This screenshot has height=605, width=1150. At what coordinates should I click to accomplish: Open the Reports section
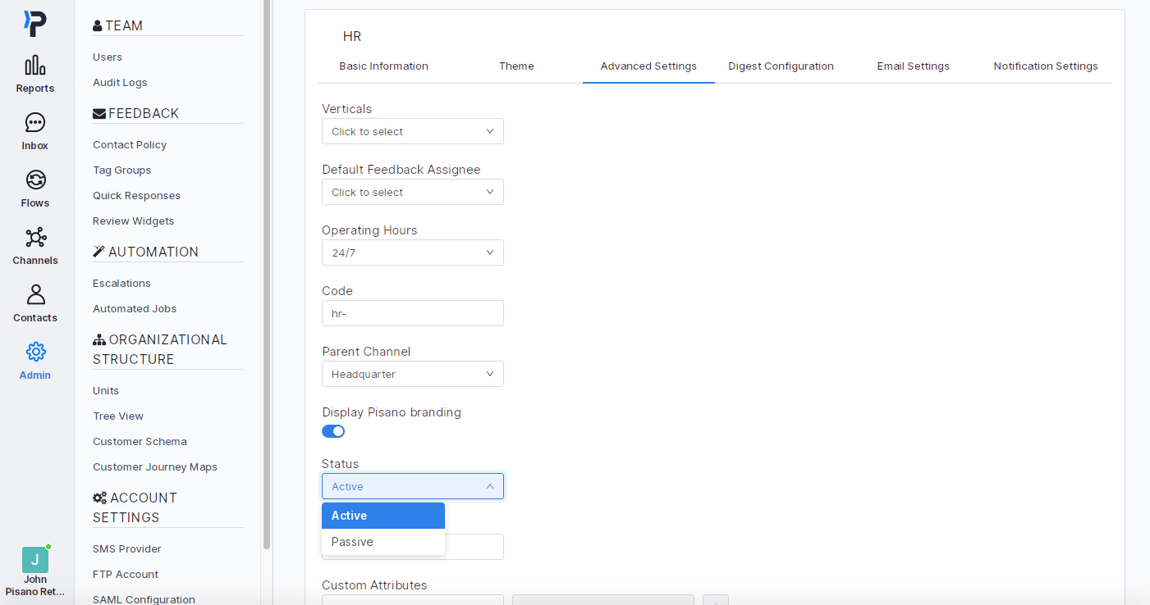[x=34, y=75]
